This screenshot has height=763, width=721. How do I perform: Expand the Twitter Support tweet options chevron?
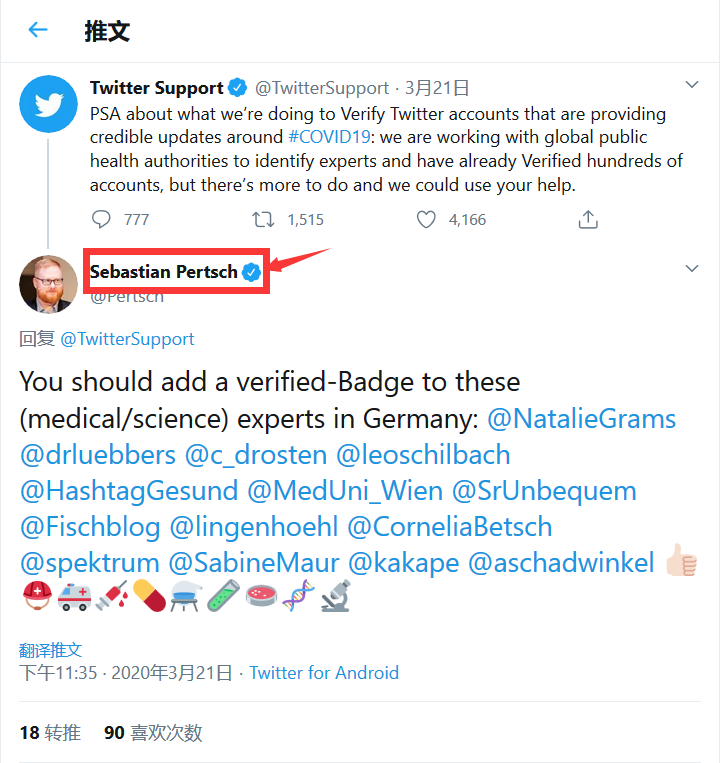coord(691,84)
